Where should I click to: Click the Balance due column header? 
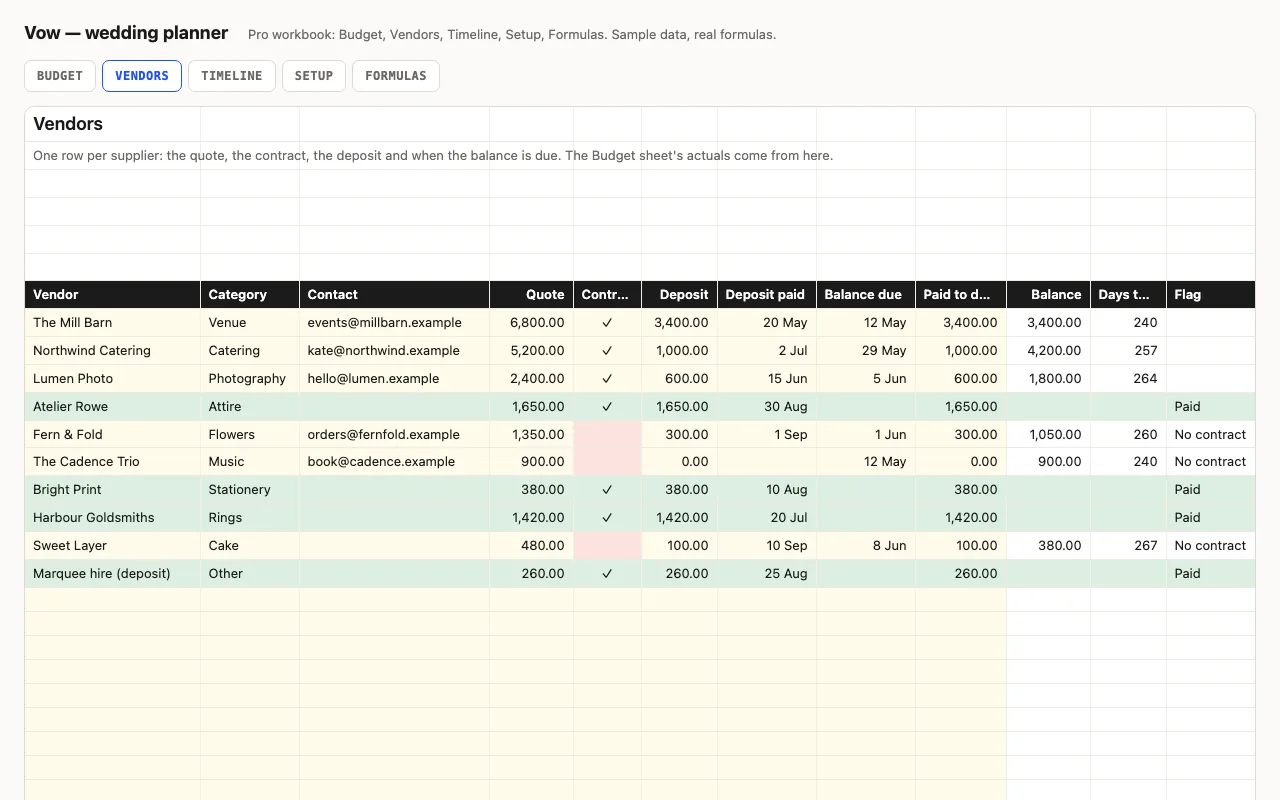(x=866, y=295)
